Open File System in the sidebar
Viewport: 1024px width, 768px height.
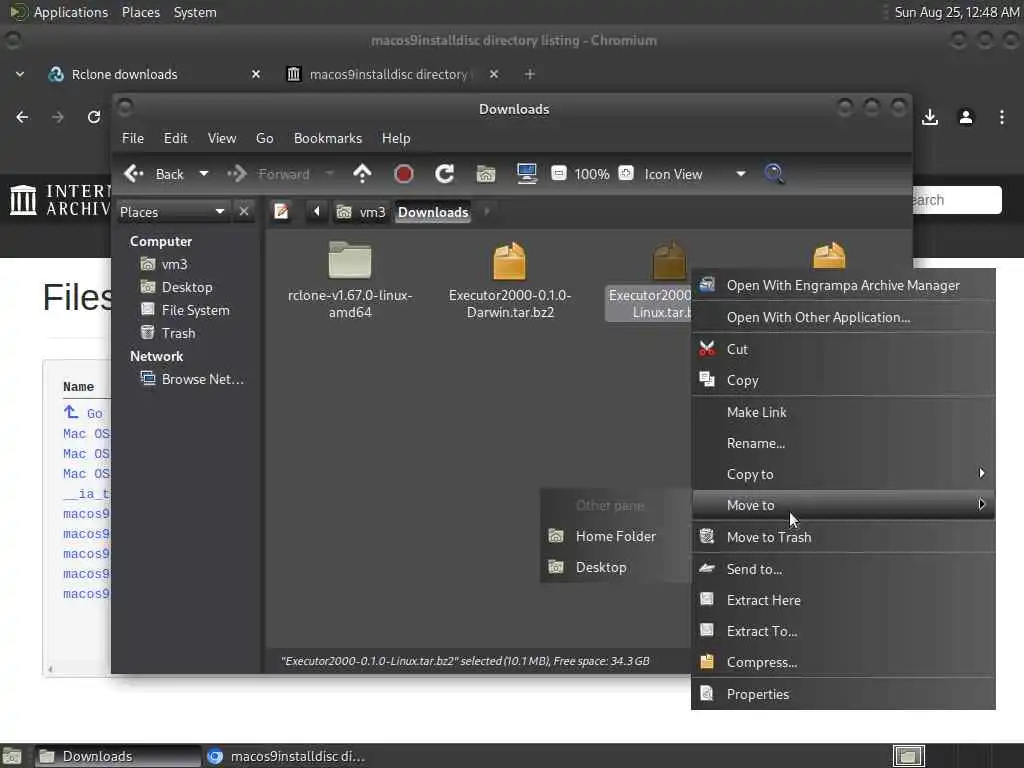[195, 310]
